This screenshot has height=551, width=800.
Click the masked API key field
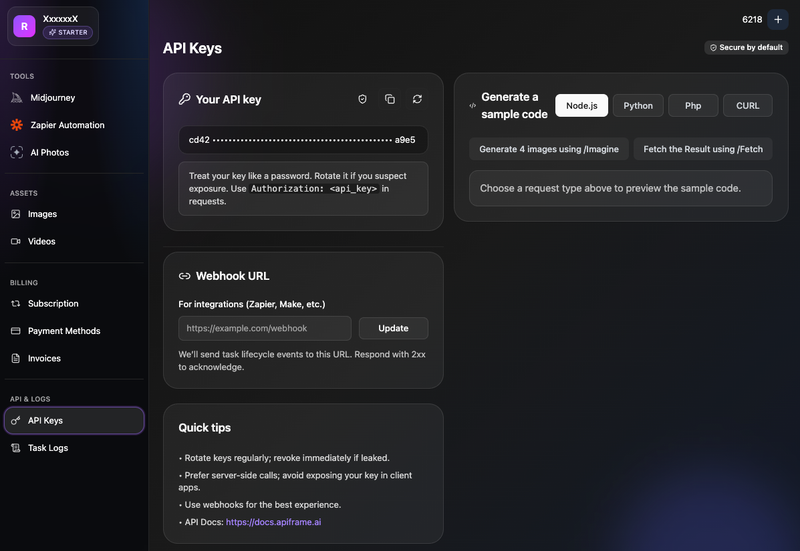pyautogui.click(x=303, y=140)
